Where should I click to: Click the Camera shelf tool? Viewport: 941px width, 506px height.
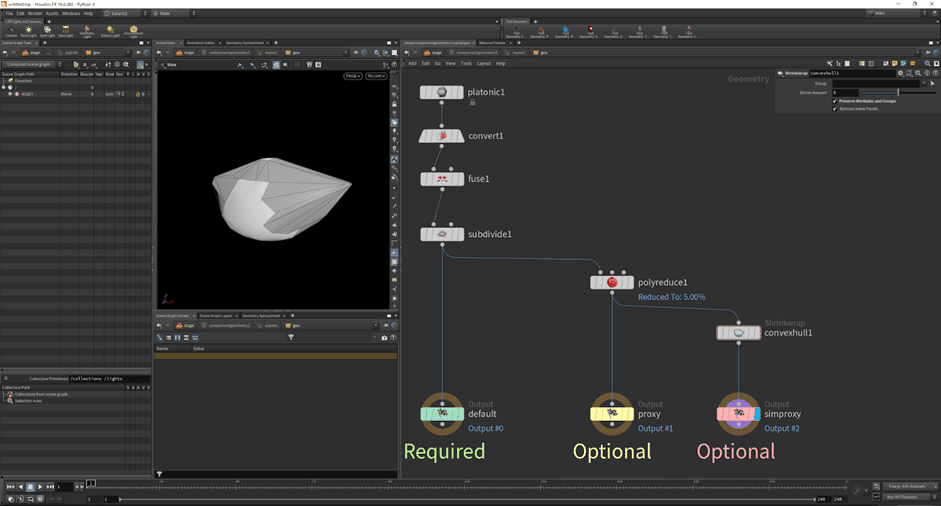point(10,31)
